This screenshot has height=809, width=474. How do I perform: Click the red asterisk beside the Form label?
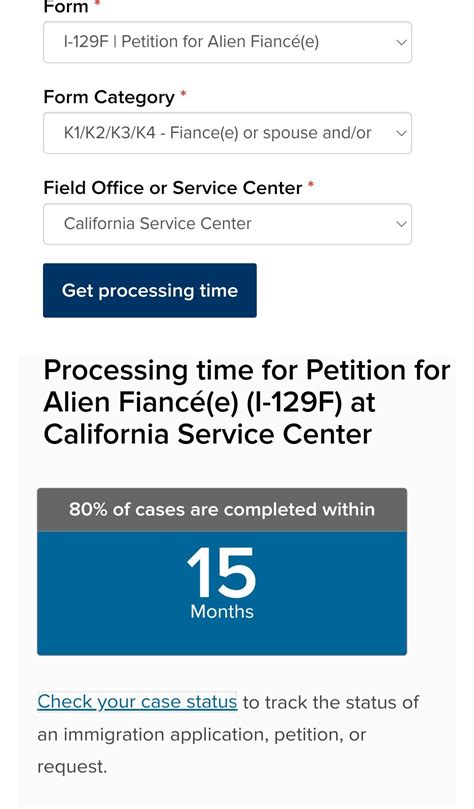point(97,4)
